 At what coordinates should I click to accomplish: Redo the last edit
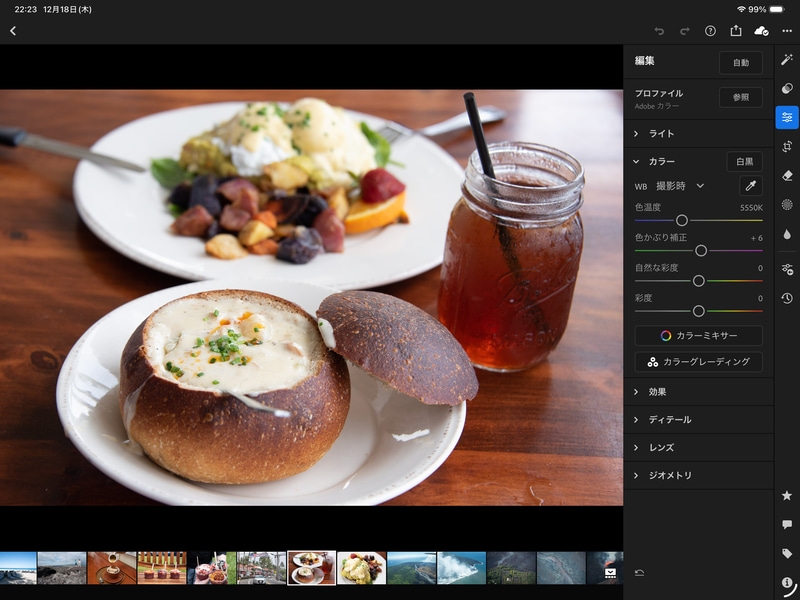(x=685, y=31)
